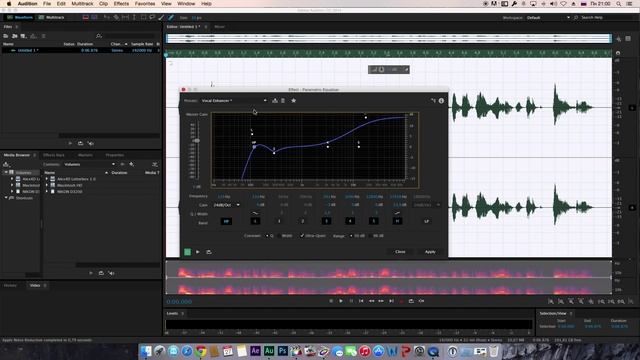Open effect info icon in equalizer dialog
640x360 pixels.
(441, 101)
